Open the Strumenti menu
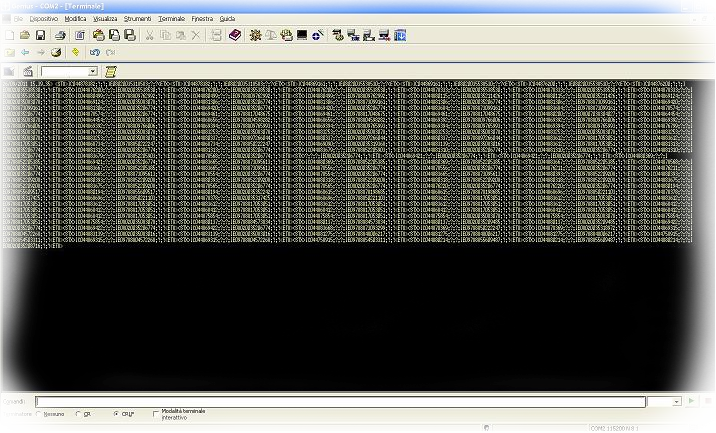 click(137, 19)
